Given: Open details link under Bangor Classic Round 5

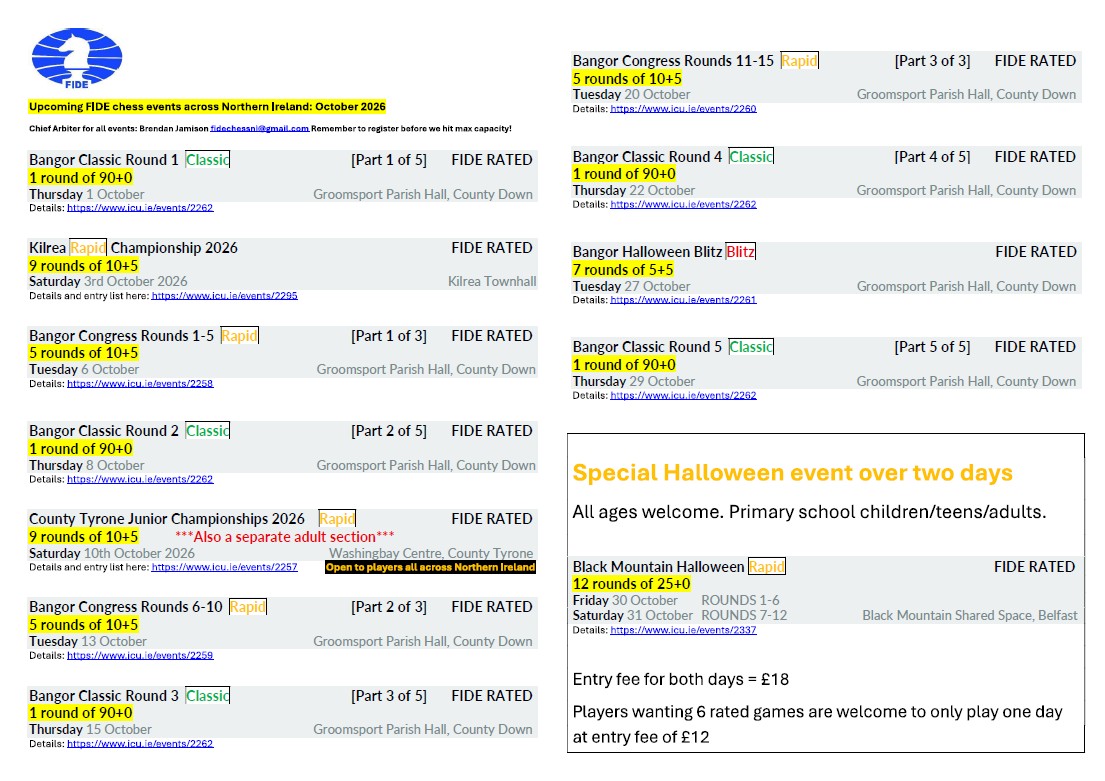Looking at the screenshot, I should tap(683, 395).
